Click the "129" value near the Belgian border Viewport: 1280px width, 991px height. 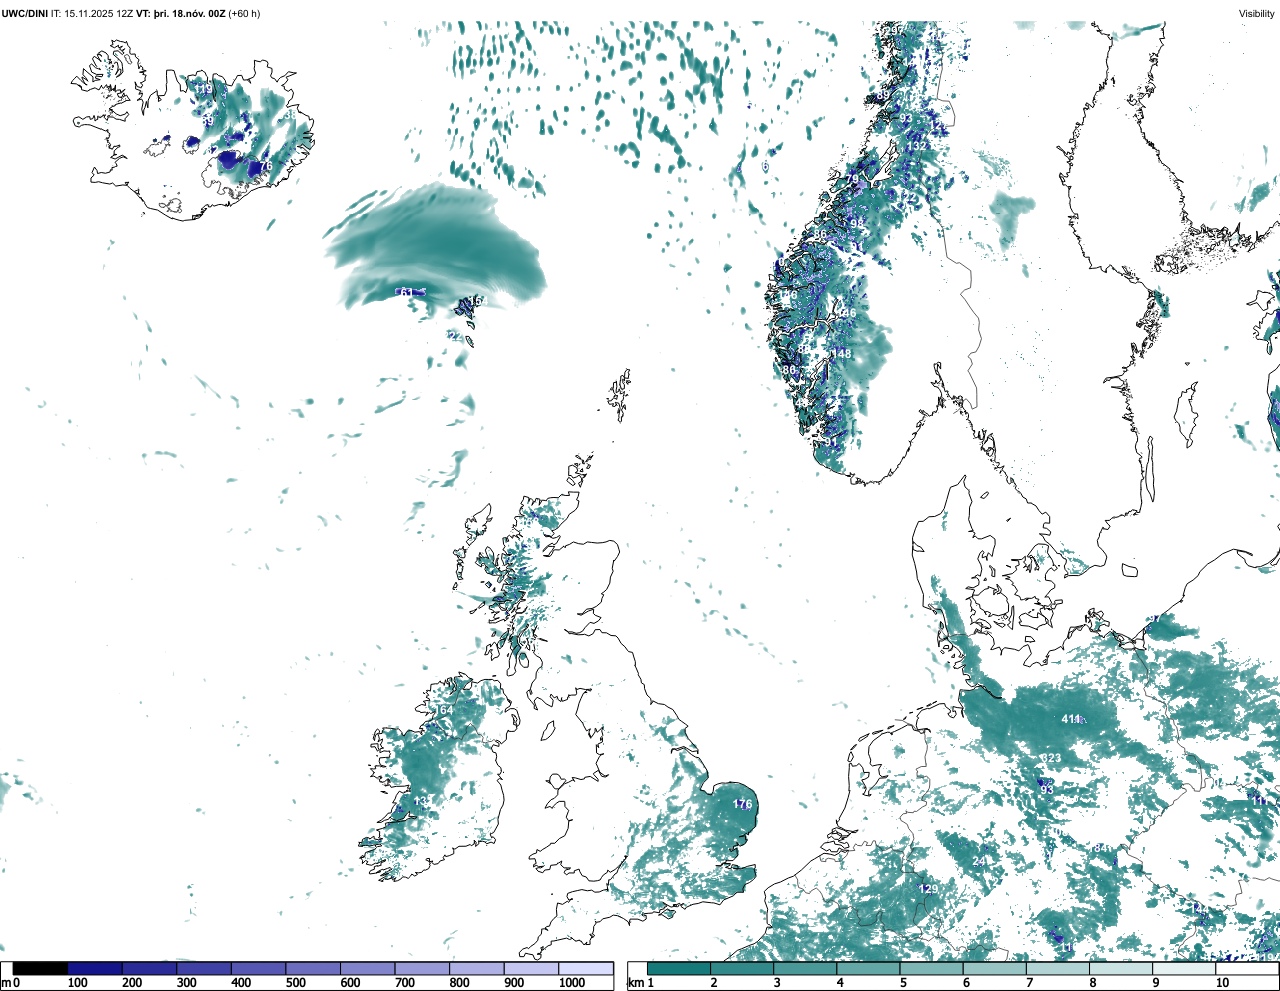929,889
